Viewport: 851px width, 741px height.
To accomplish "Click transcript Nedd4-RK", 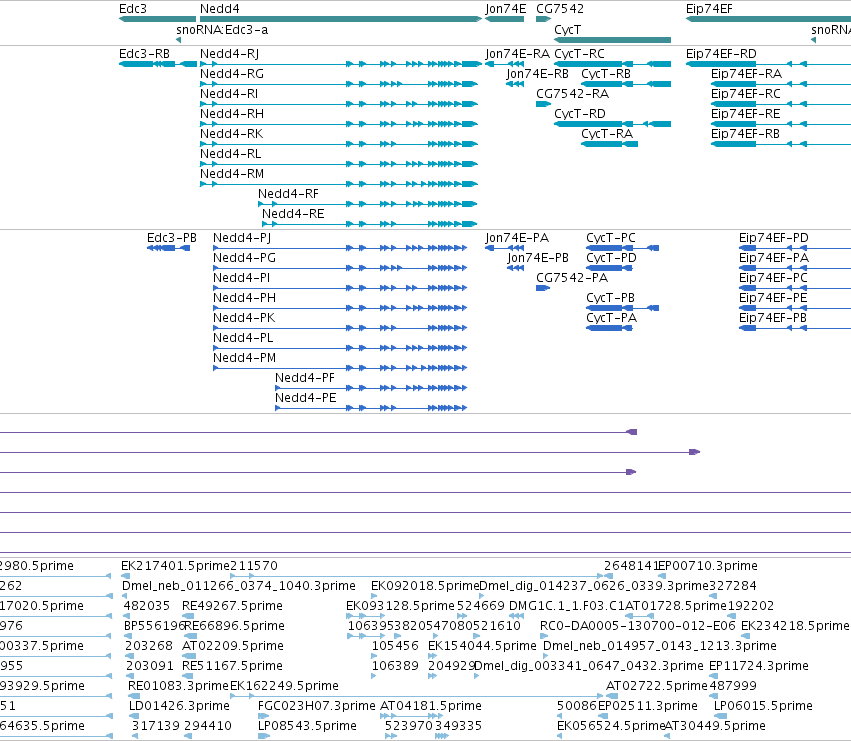I will point(339,144).
